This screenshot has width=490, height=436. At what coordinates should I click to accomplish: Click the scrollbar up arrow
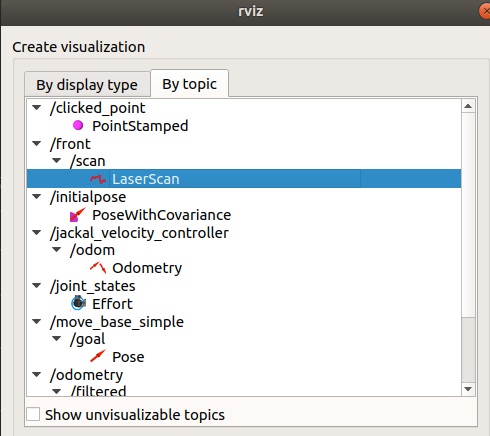tap(468, 106)
